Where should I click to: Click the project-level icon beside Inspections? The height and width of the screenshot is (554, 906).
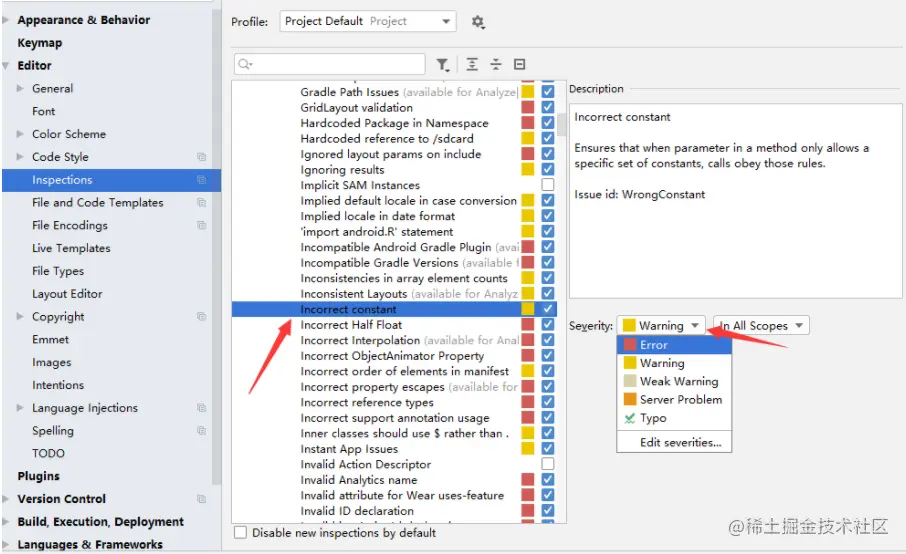(201, 180)
